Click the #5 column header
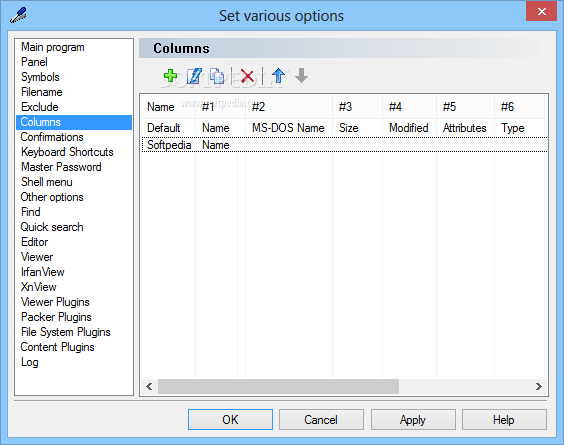564x445 pixels. tap(465, 107)
